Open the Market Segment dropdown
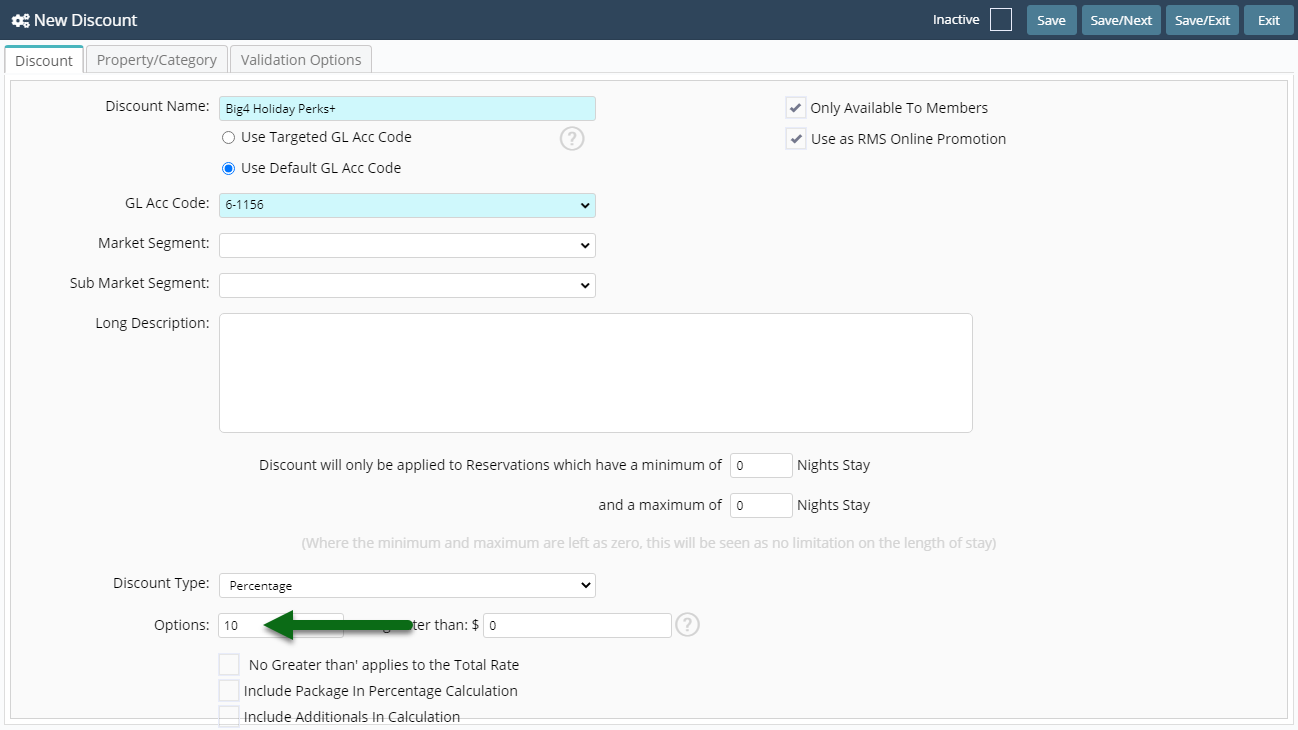 click(x=407, y=245)
